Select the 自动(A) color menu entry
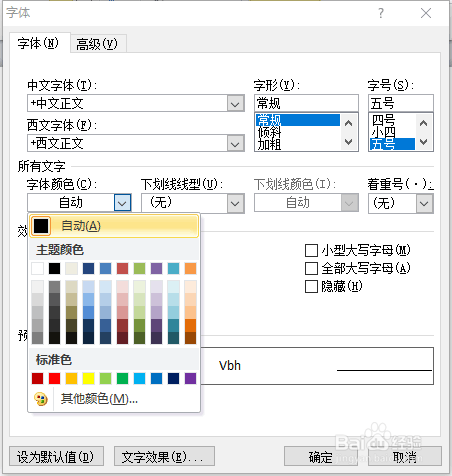452x476 pixels. point(114,226)
